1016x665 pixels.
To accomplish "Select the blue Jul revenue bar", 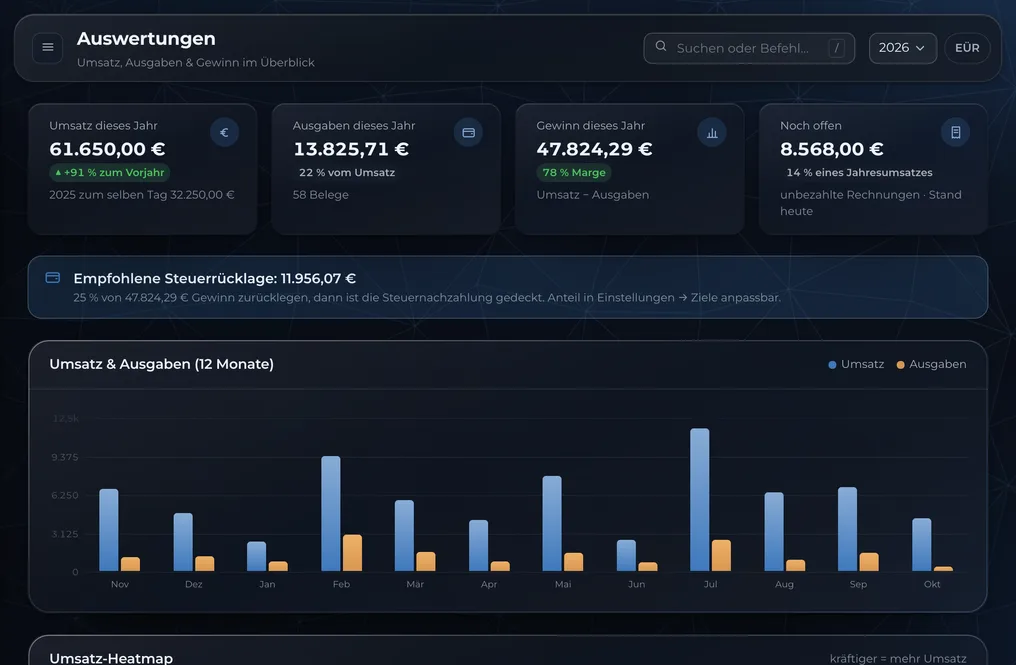I will click(x=700, y=500).
